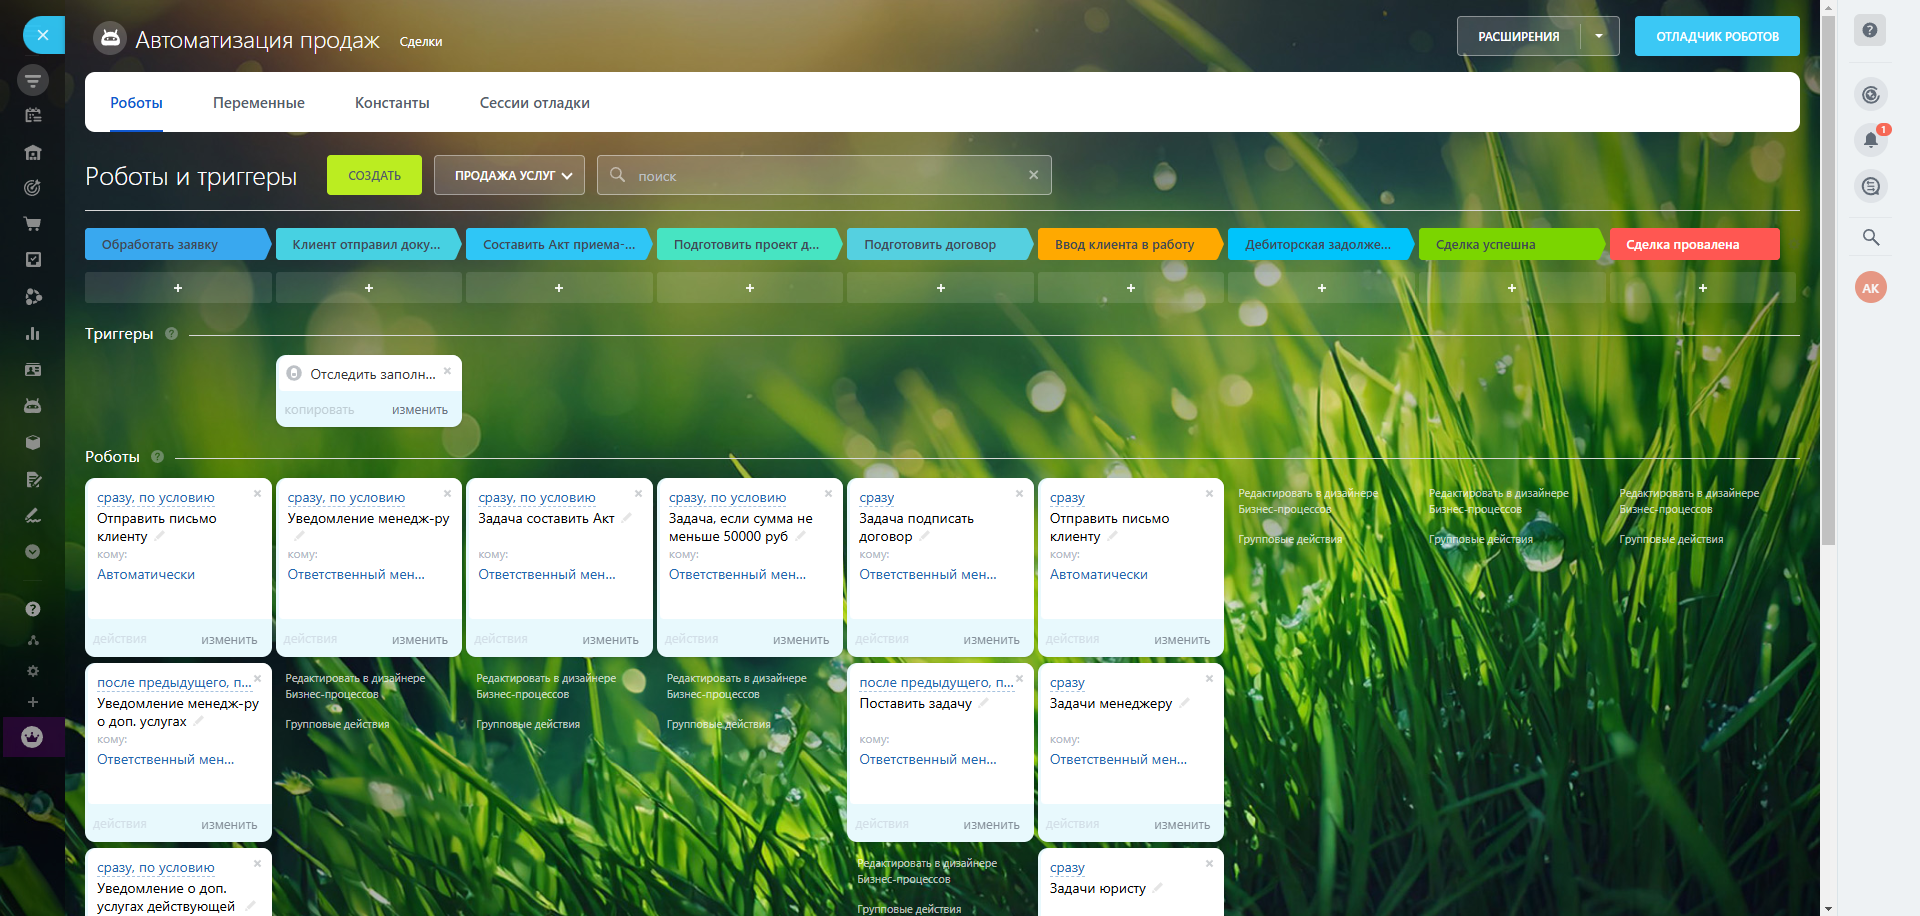Viewport: 1920px width, 916px height.
Task: Open the funnel filter icon in left sidebar
Action: coord(33,80)
